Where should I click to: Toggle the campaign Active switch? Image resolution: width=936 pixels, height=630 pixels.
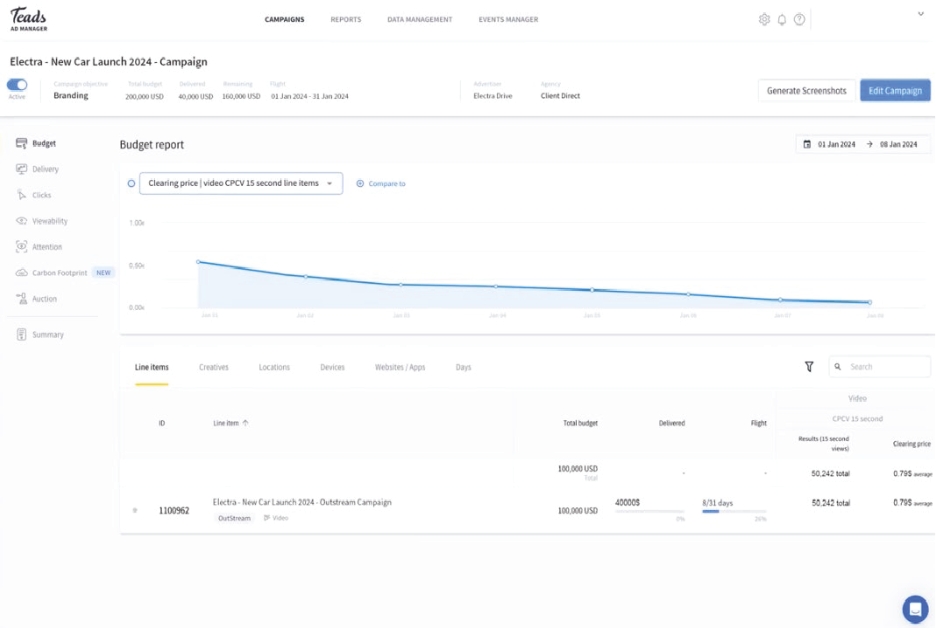coord(17,86)
